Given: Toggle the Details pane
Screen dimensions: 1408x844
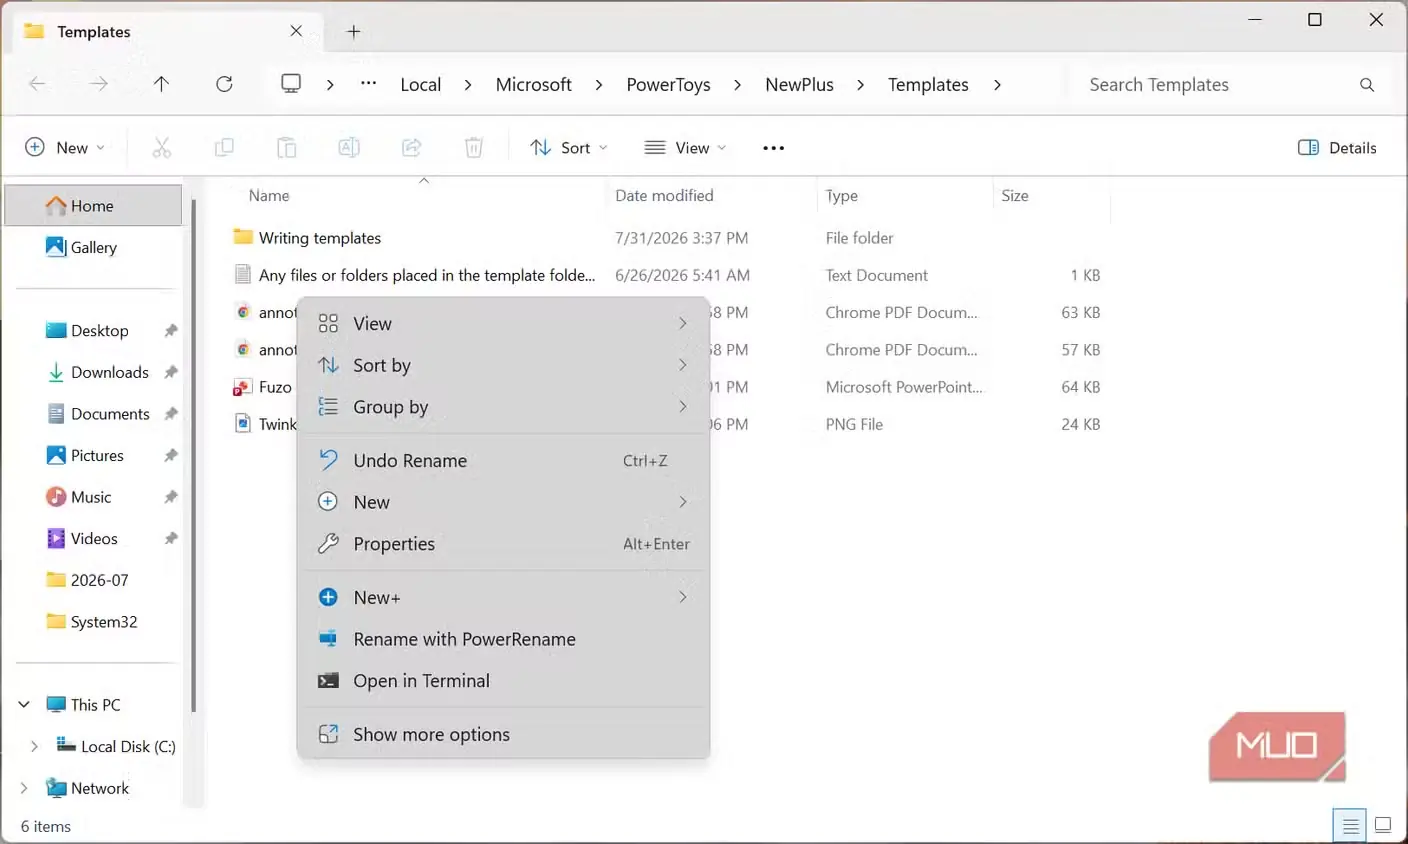Looking at the screenshot, I should (1337, 148).
